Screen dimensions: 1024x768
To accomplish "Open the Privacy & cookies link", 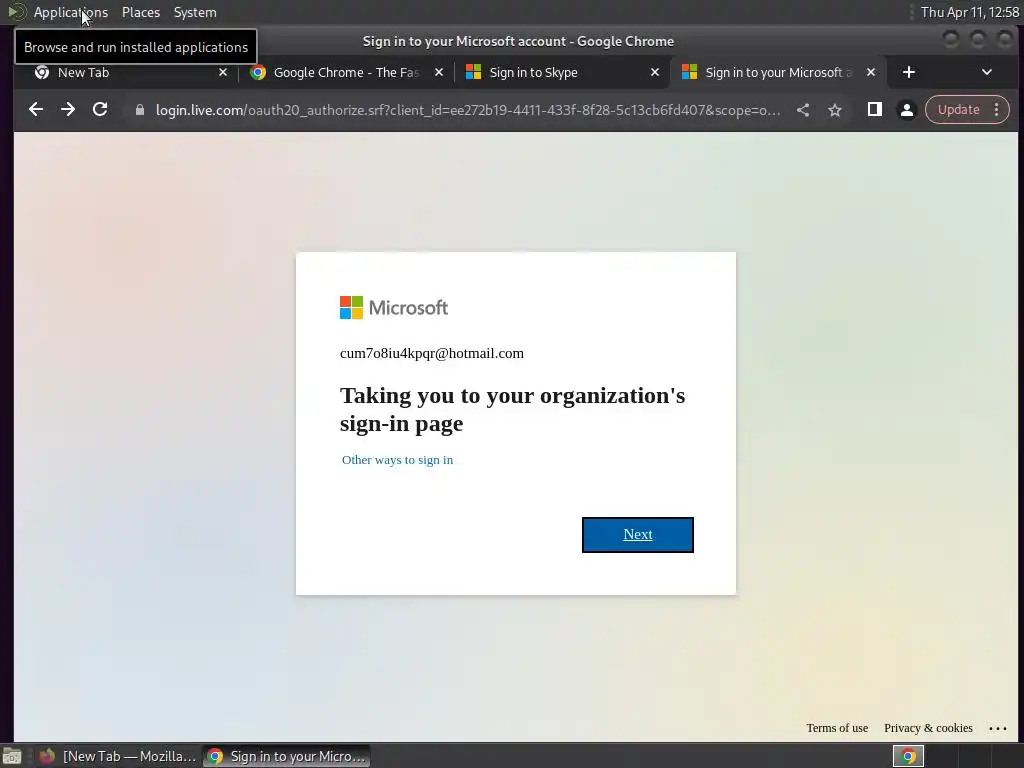I will click(928, 728).
